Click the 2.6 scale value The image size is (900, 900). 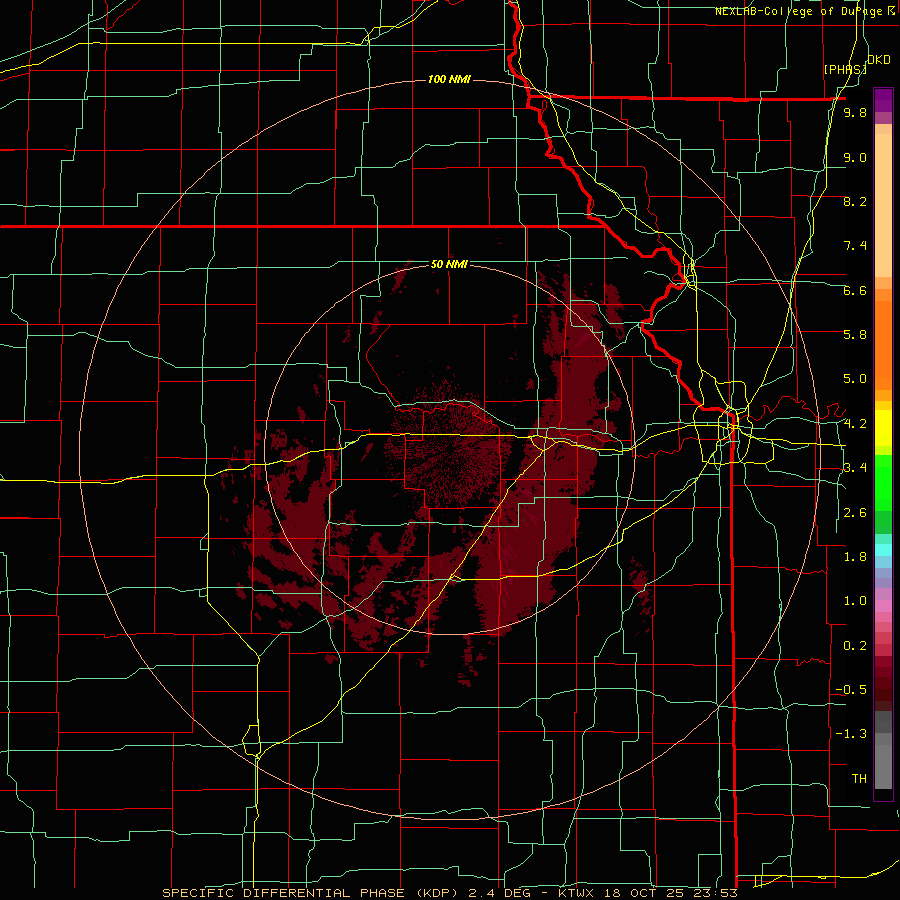[855, 513]
